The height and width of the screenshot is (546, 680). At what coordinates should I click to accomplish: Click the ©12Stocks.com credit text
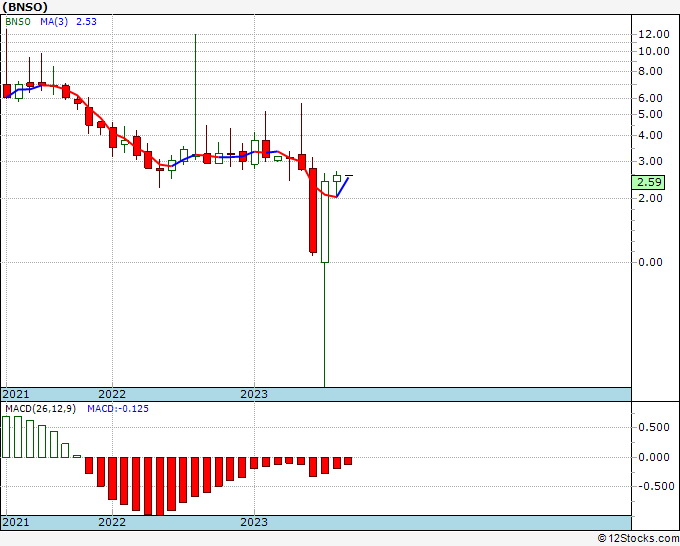638,538
